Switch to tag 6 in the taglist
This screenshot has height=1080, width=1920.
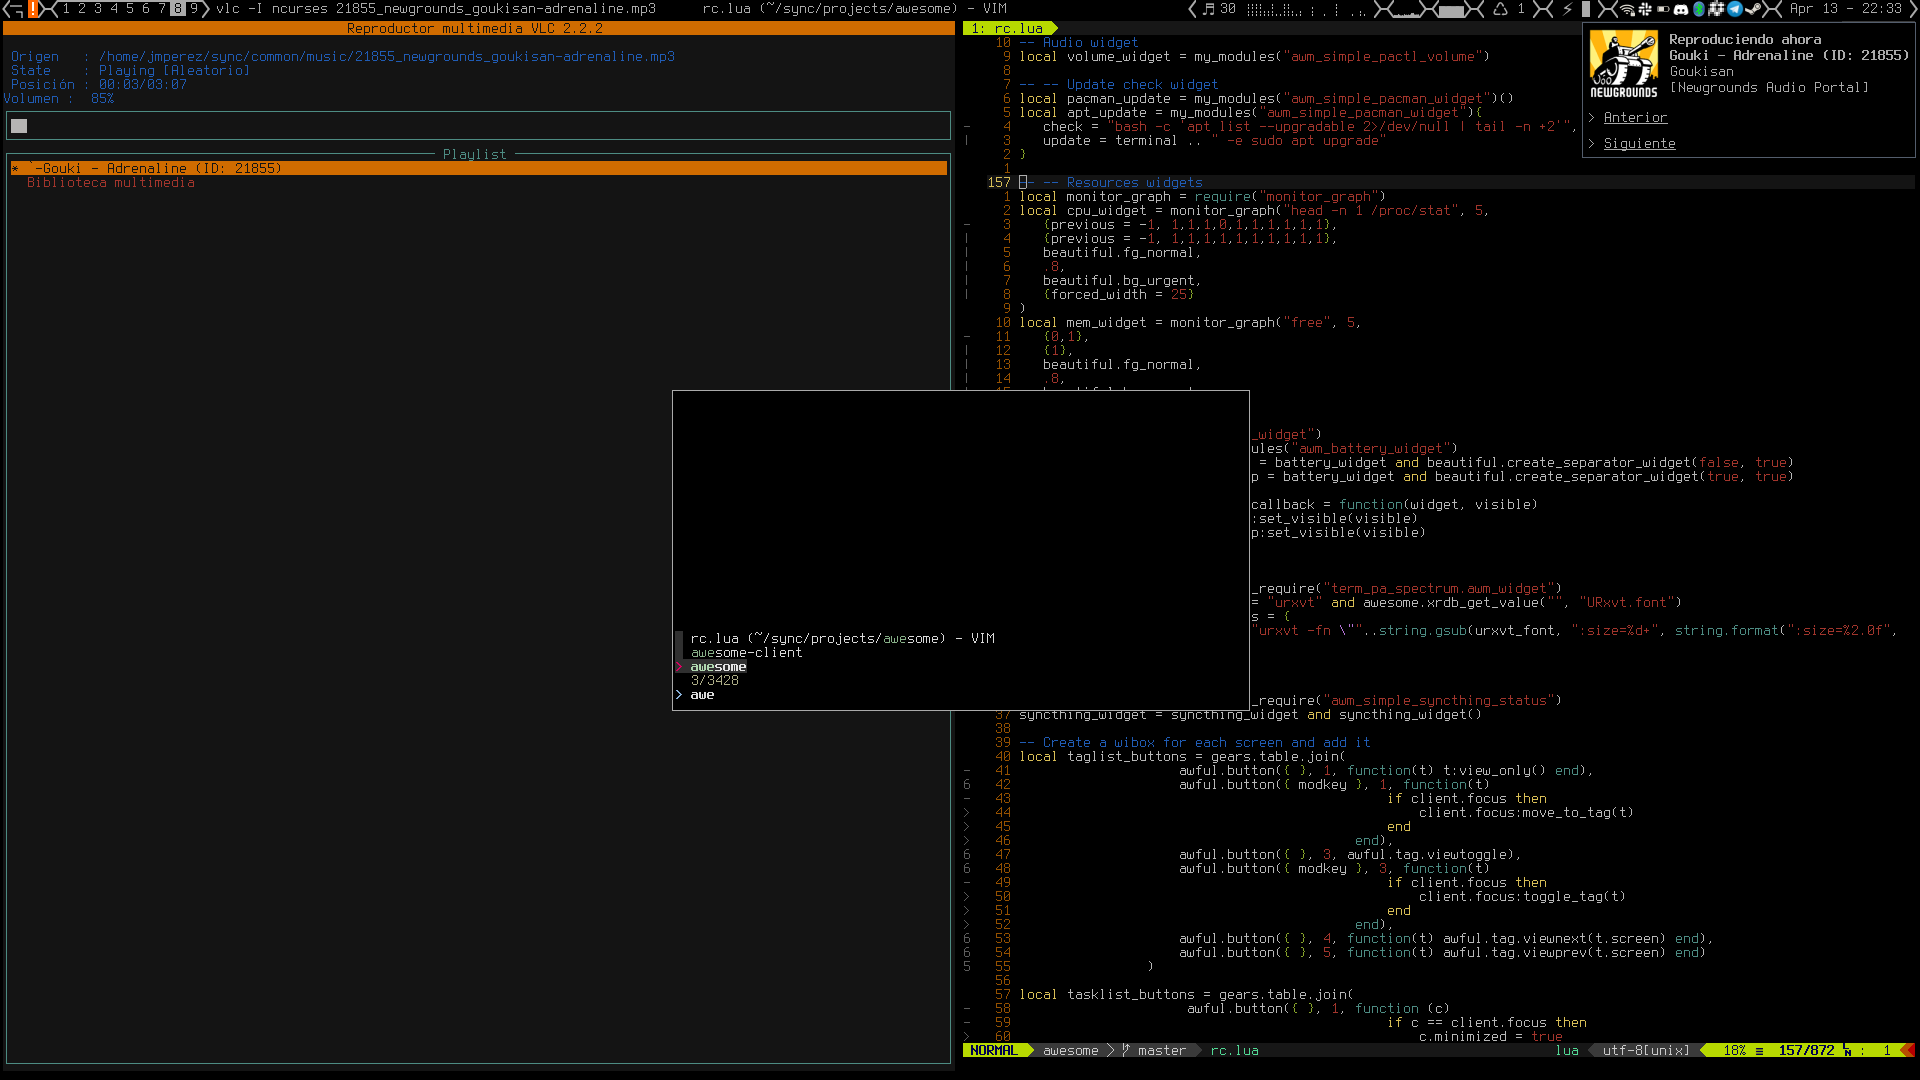coord(146,9)
